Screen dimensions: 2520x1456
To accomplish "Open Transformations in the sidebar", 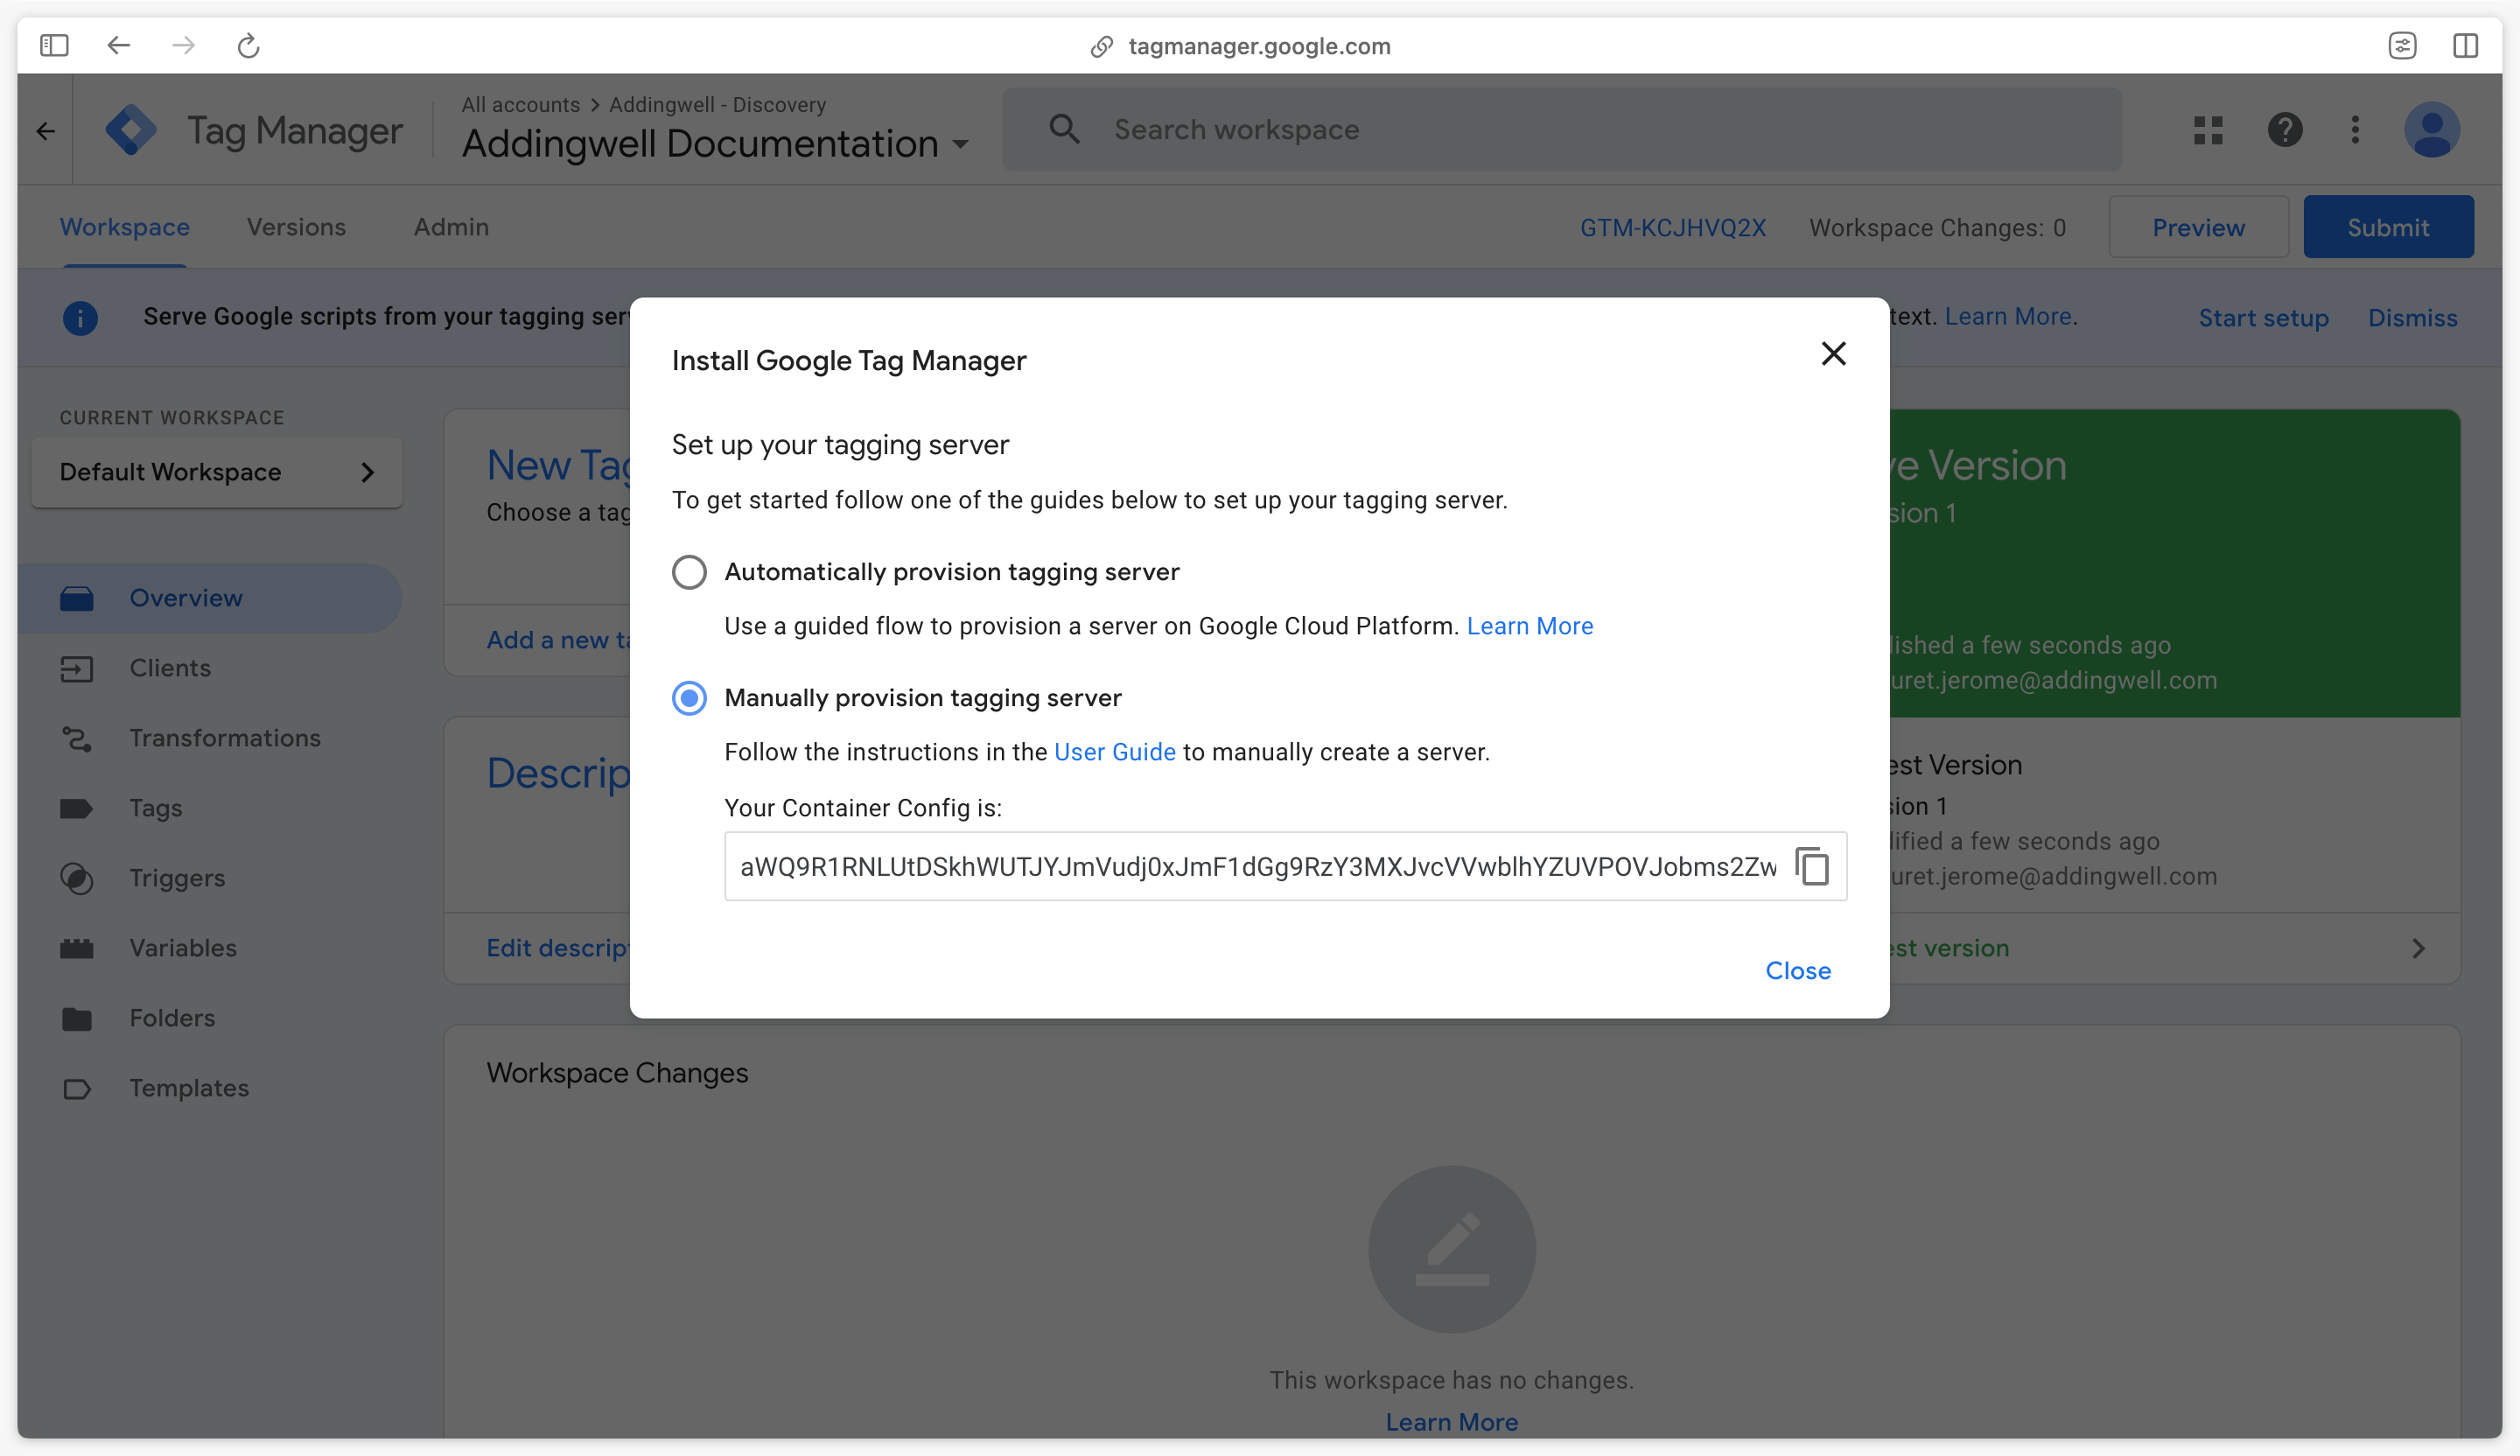I will pos(225,738).
